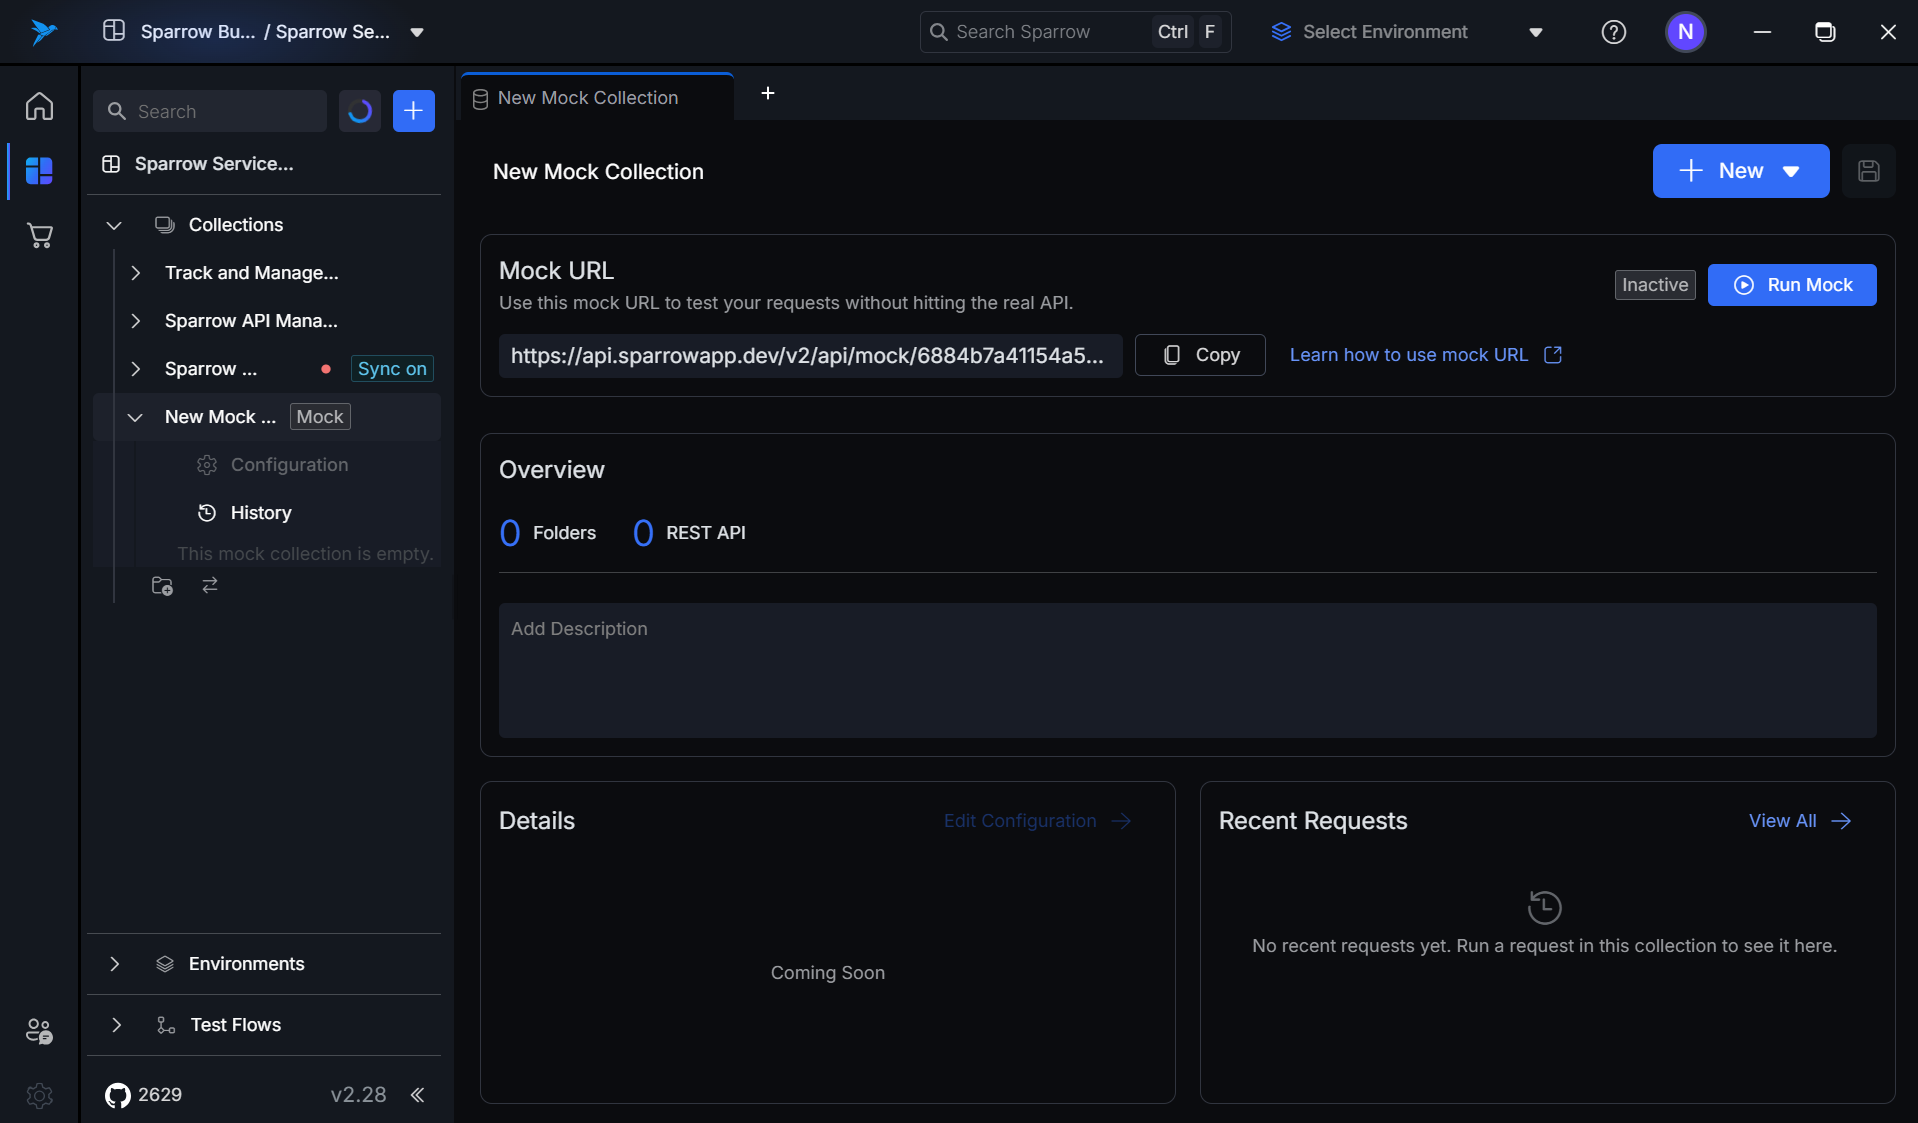Click the Collections label icon
1918x1123 pixels.
165,225
